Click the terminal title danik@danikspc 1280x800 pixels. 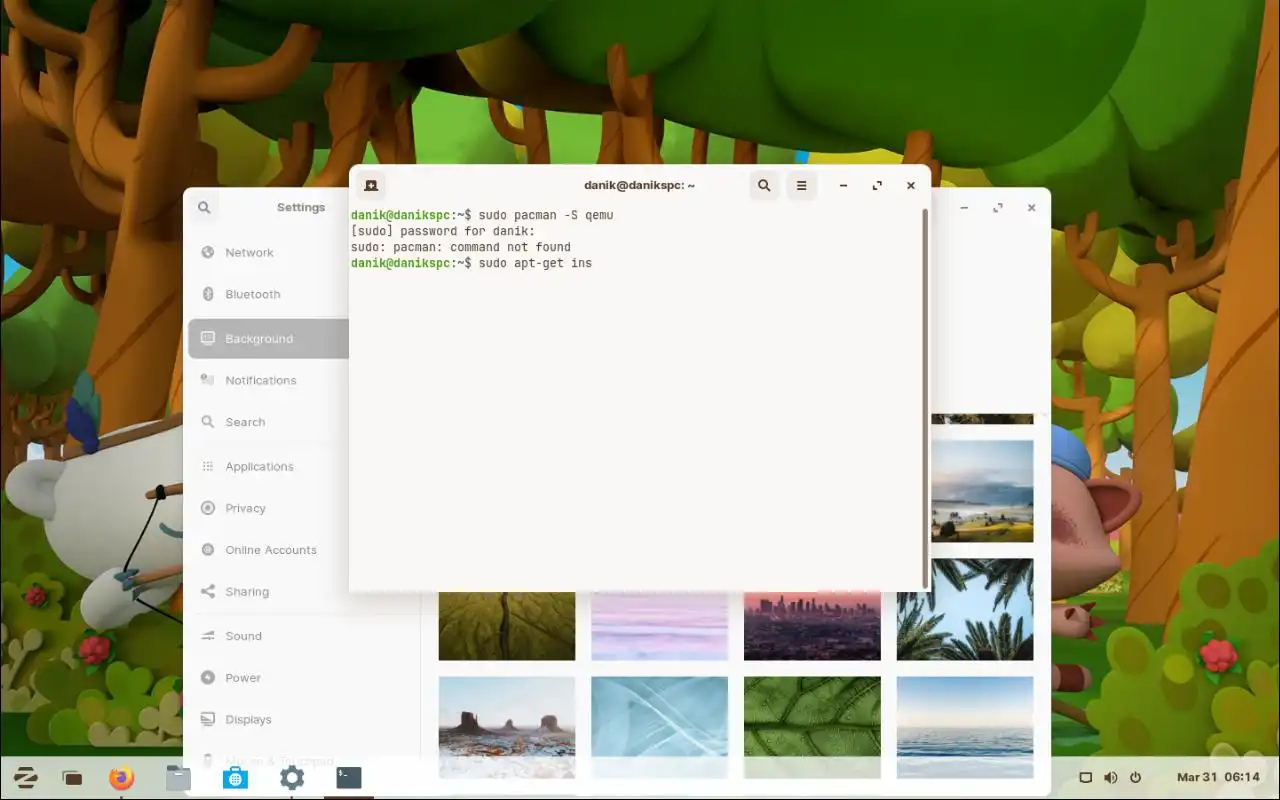pyautogui.click(x=639, y=185)
